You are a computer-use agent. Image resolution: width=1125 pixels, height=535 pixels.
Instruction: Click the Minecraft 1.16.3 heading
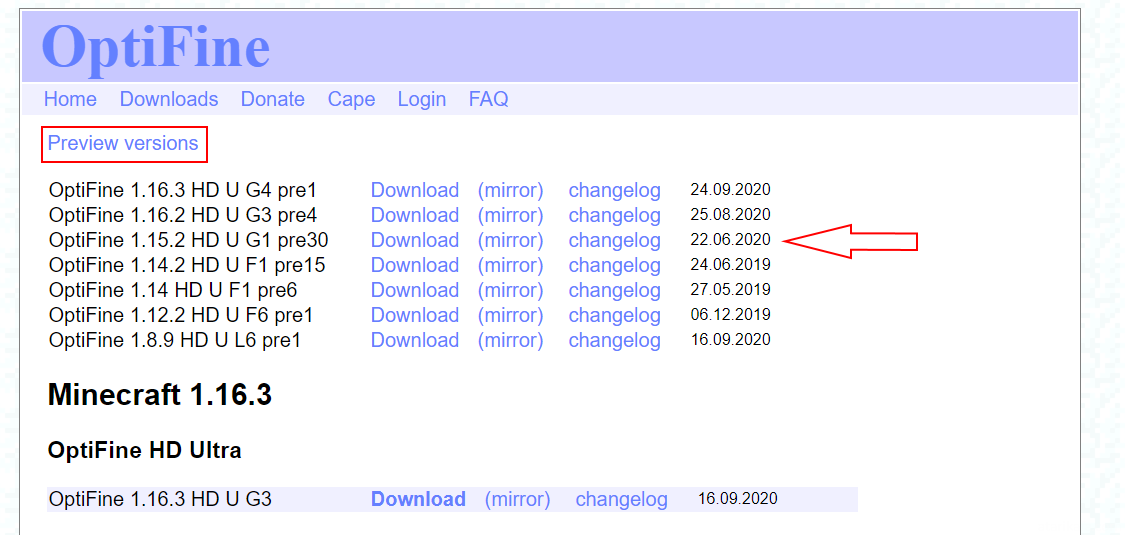(x=159, y=395)
